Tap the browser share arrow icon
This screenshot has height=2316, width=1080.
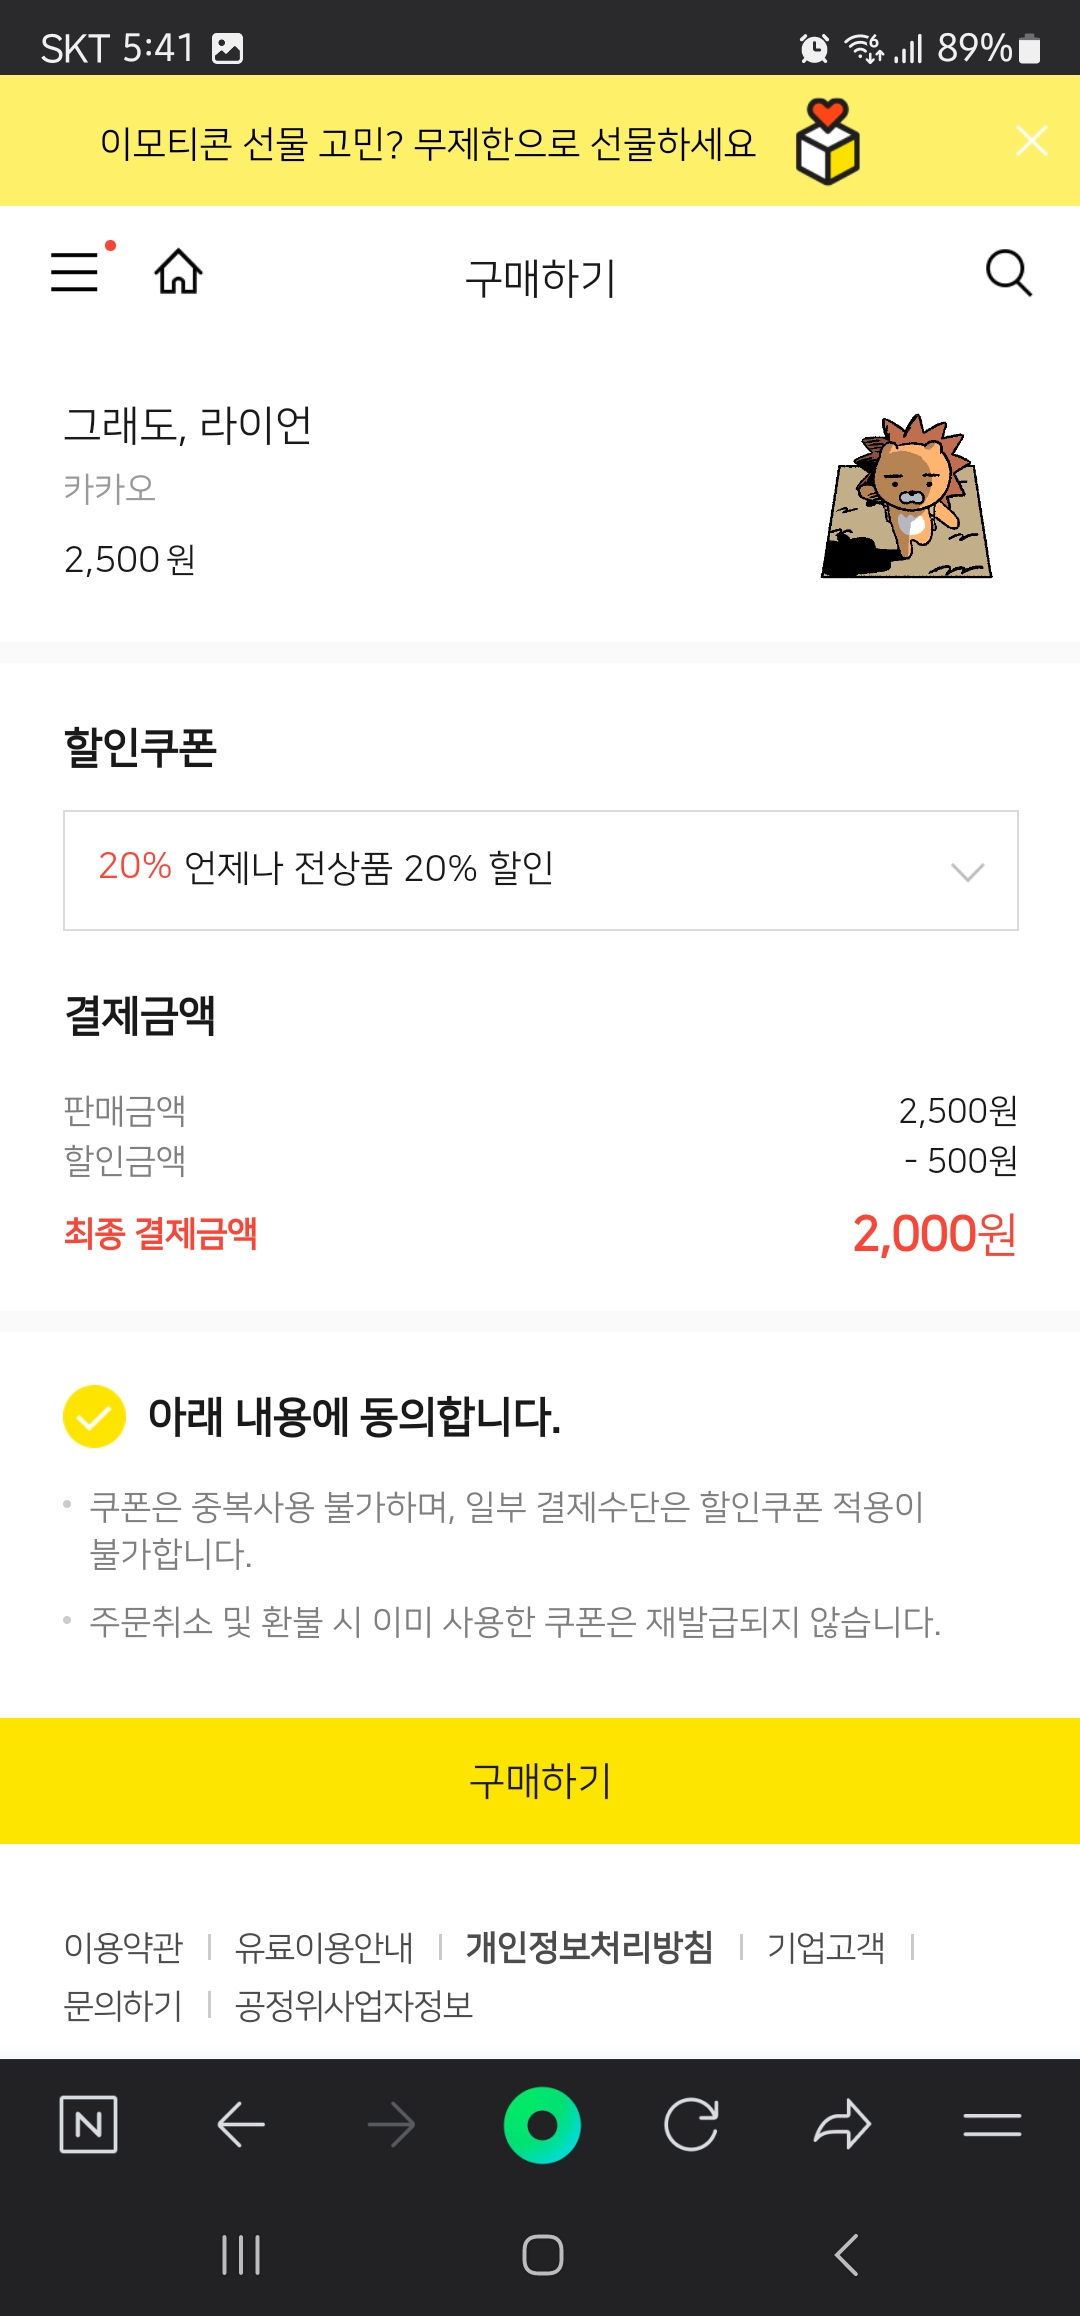pos(842,2124)
